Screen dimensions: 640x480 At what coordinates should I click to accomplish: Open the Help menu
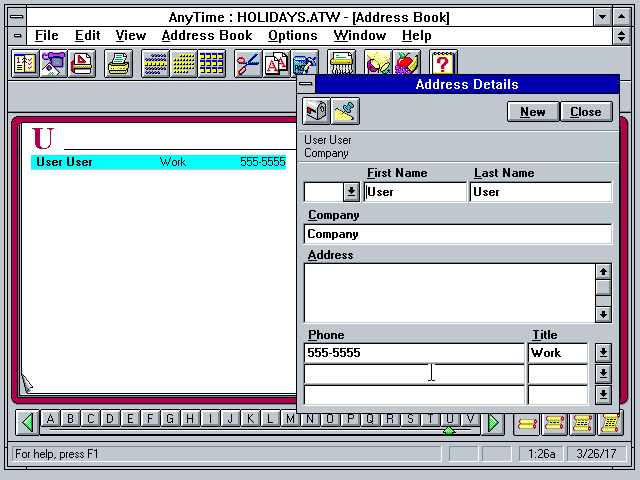416,36
